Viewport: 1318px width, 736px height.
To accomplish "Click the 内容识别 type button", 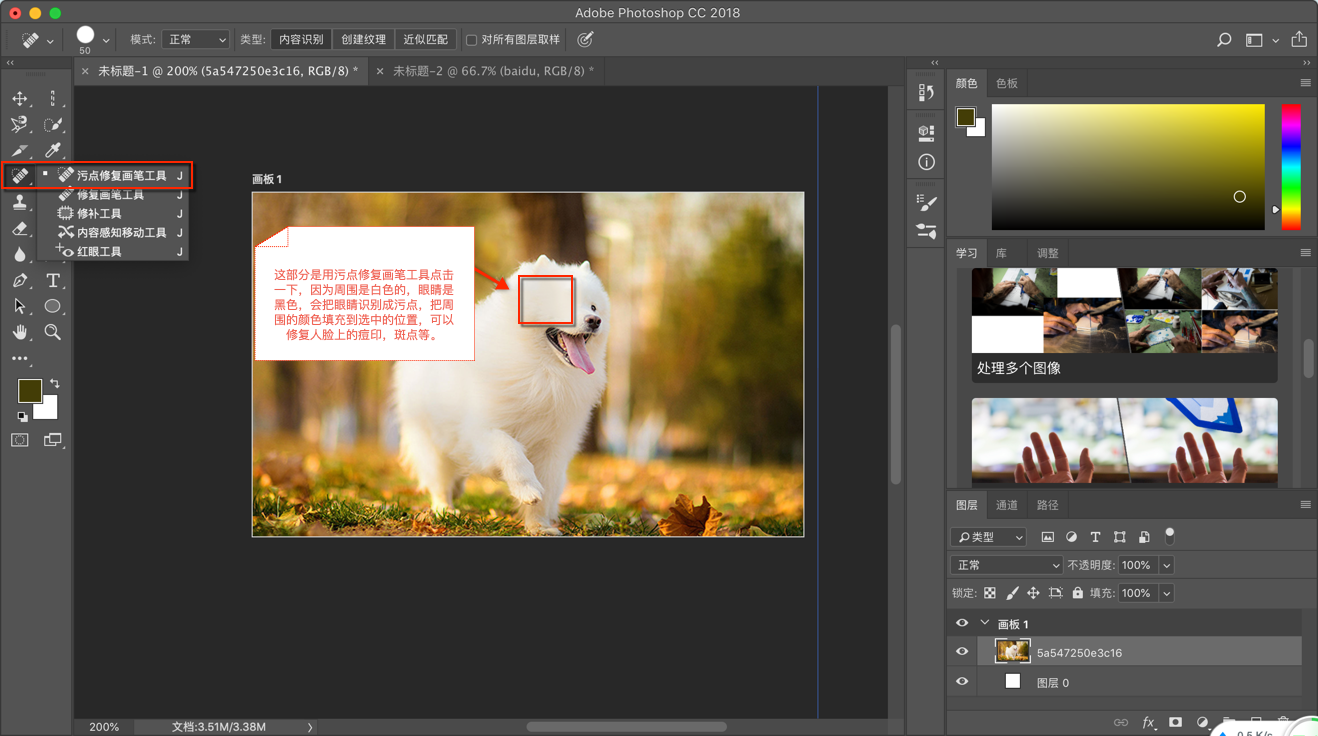I will coord(301,40).
